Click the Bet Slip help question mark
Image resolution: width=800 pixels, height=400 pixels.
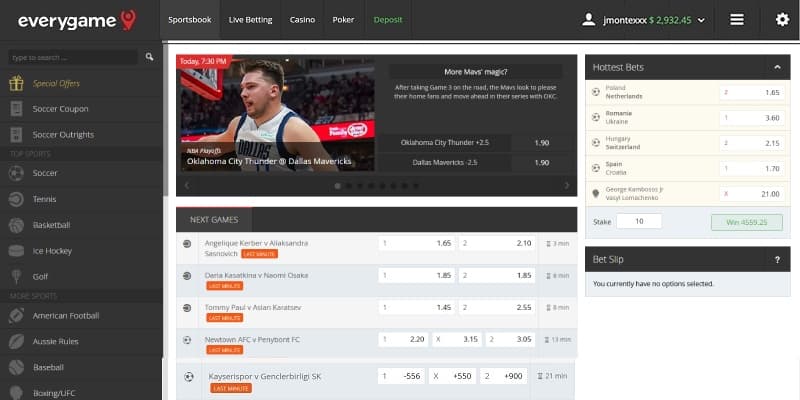(x=776, y=259)
